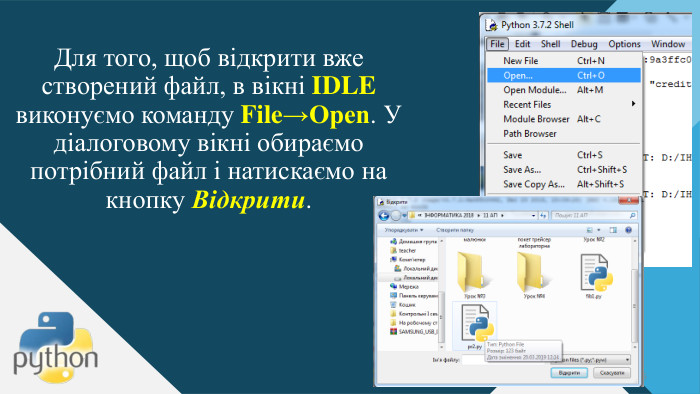The image size is (700, 394).
Task: Select highlighted Локальний диск entry
Action: coord(416,278)
